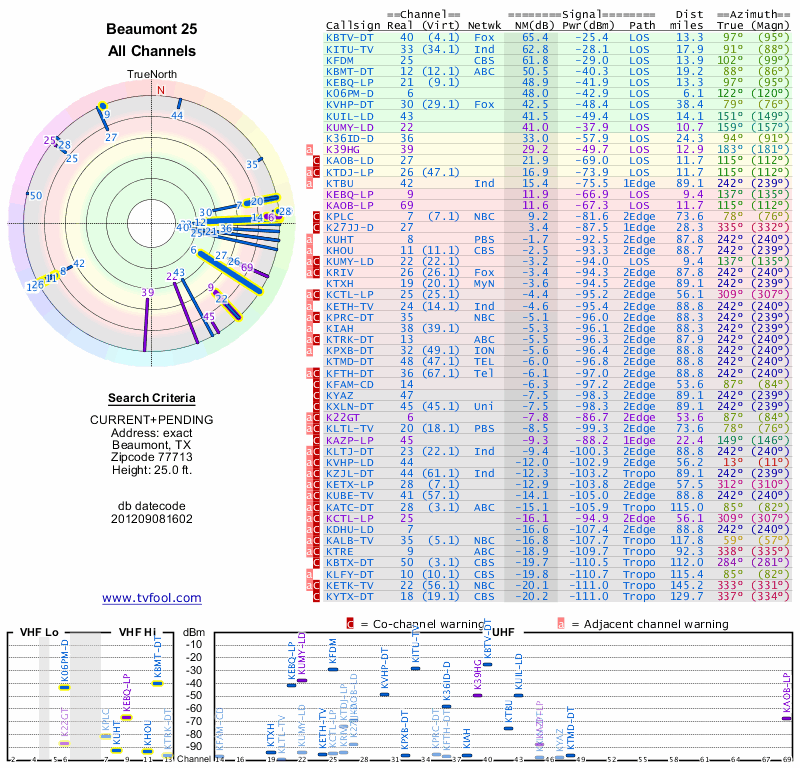
Task: Click channel 35 label on the radar plot
Action: click(x=252, y=164)
